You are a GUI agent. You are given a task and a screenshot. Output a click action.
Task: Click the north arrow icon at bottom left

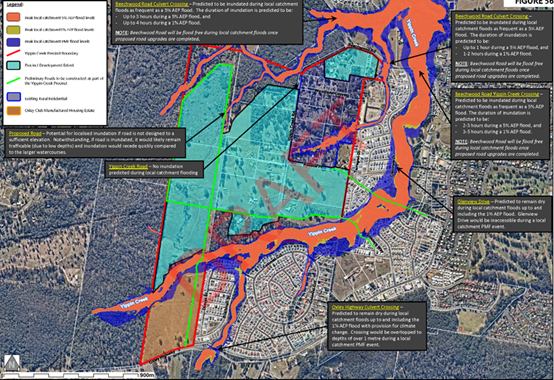11,363
